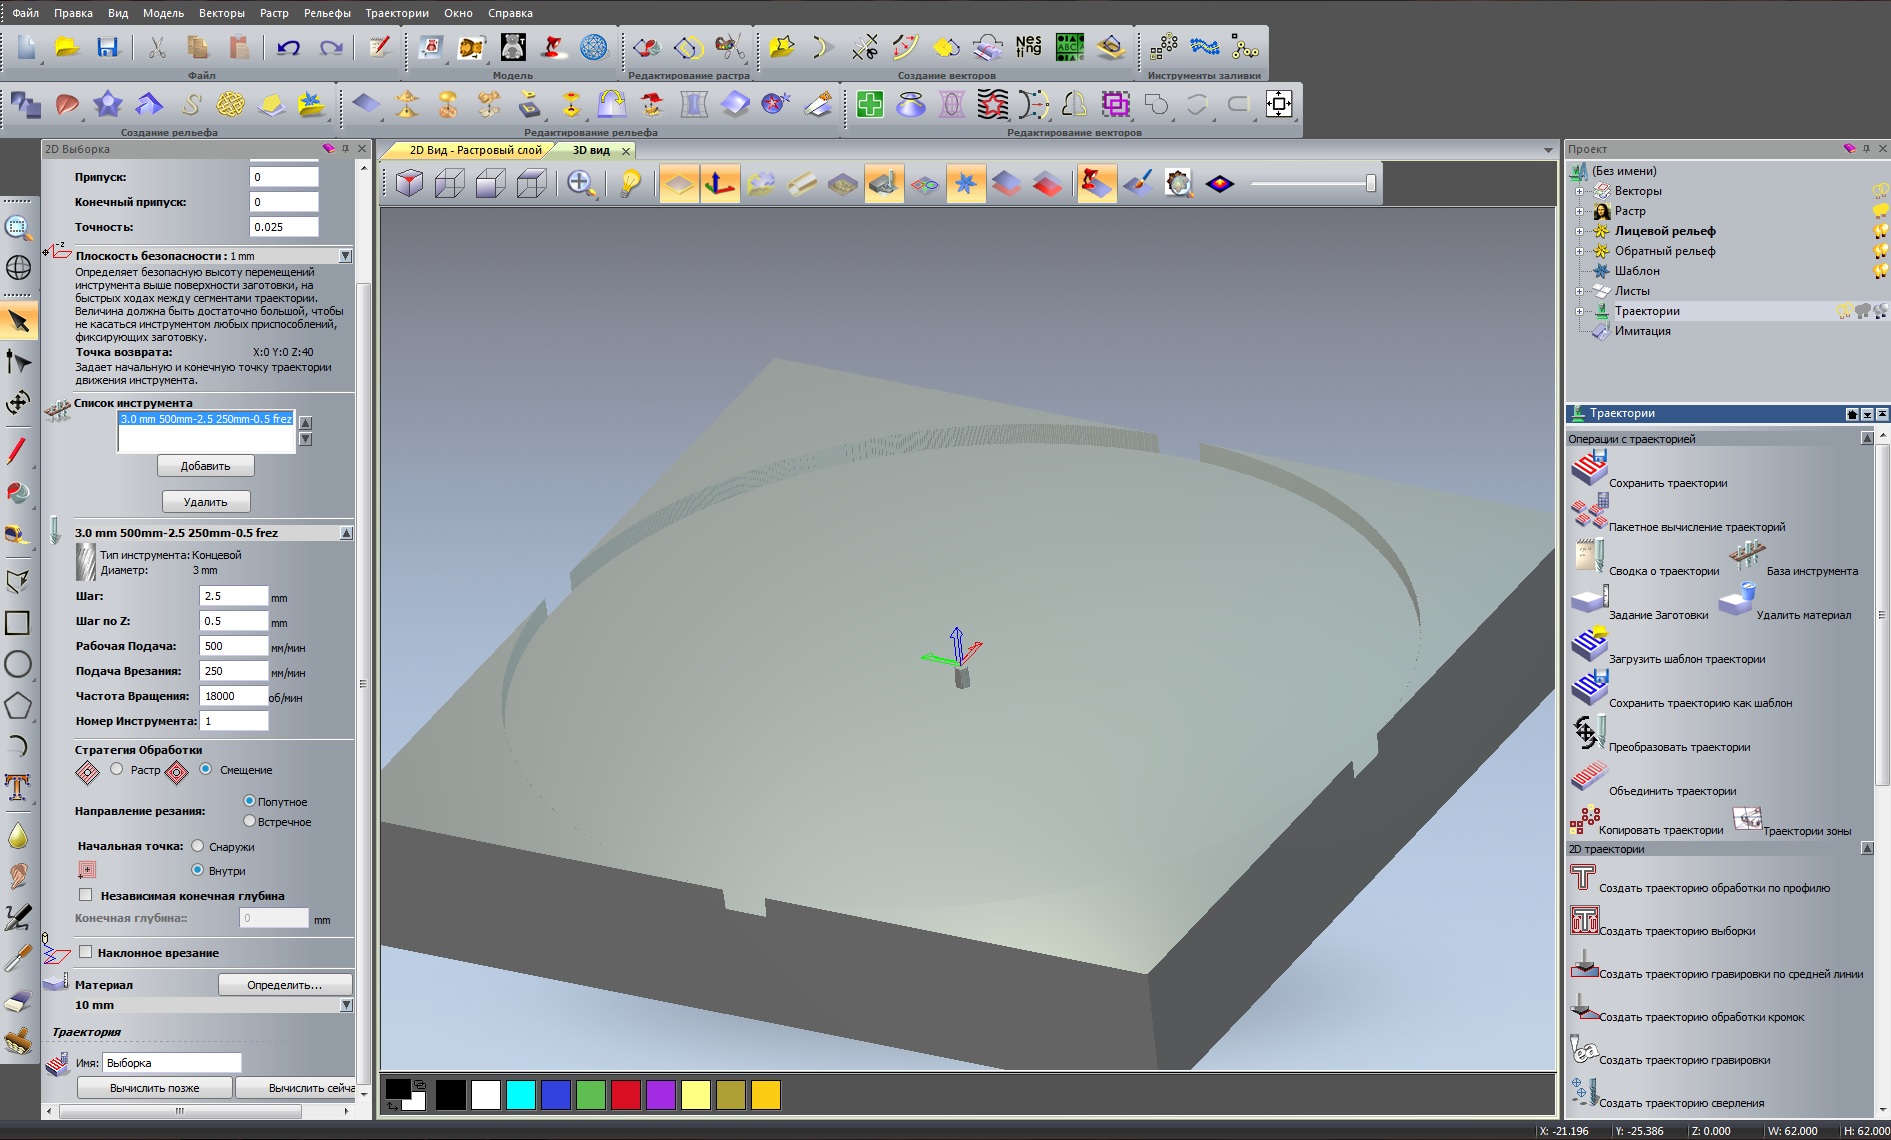Toggle the light bulb in 3D view toolbar
This screenshot has width=1891, height=1140.
tap(630, 184)
